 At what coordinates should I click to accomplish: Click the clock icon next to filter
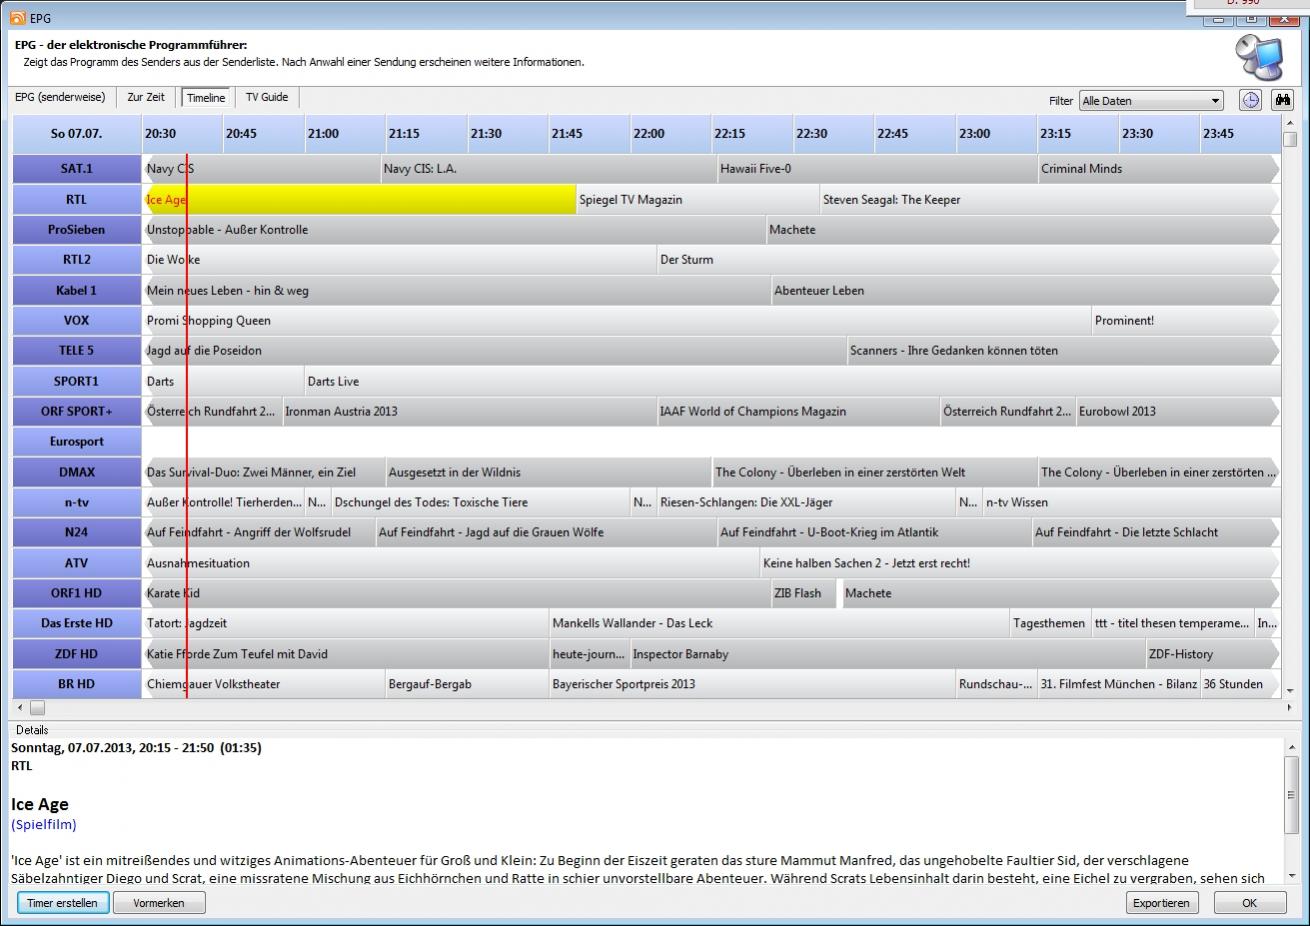pos(1250,100)
